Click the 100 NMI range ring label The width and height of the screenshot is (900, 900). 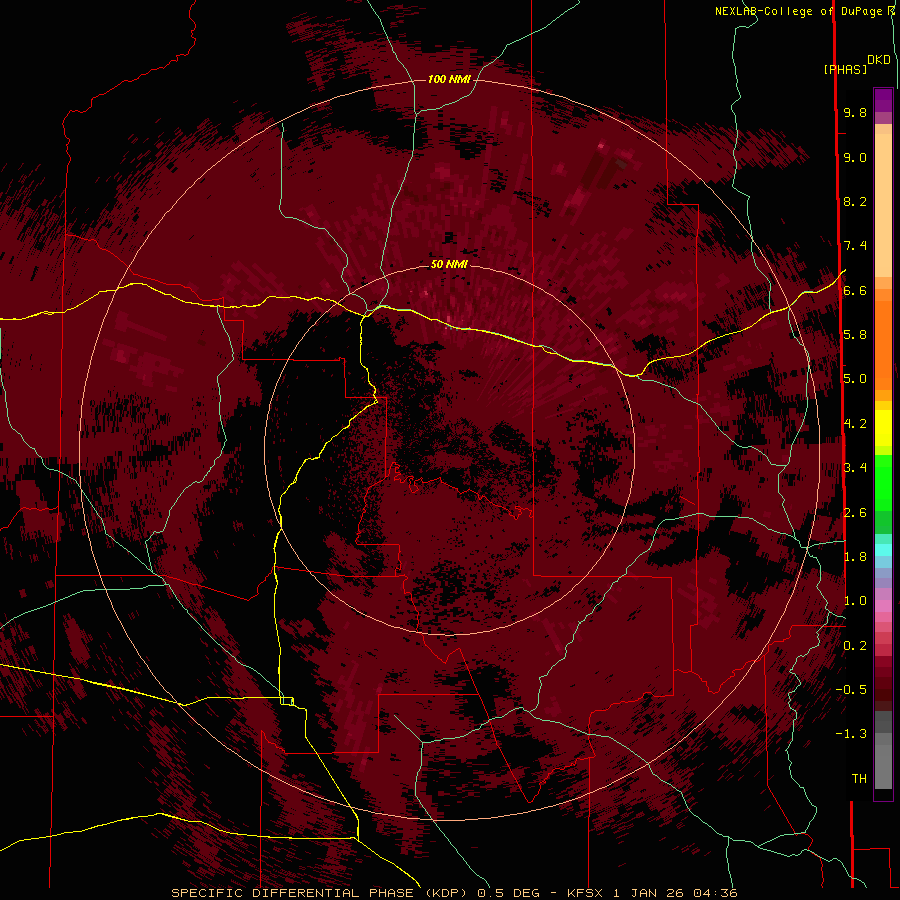point(449,79)
